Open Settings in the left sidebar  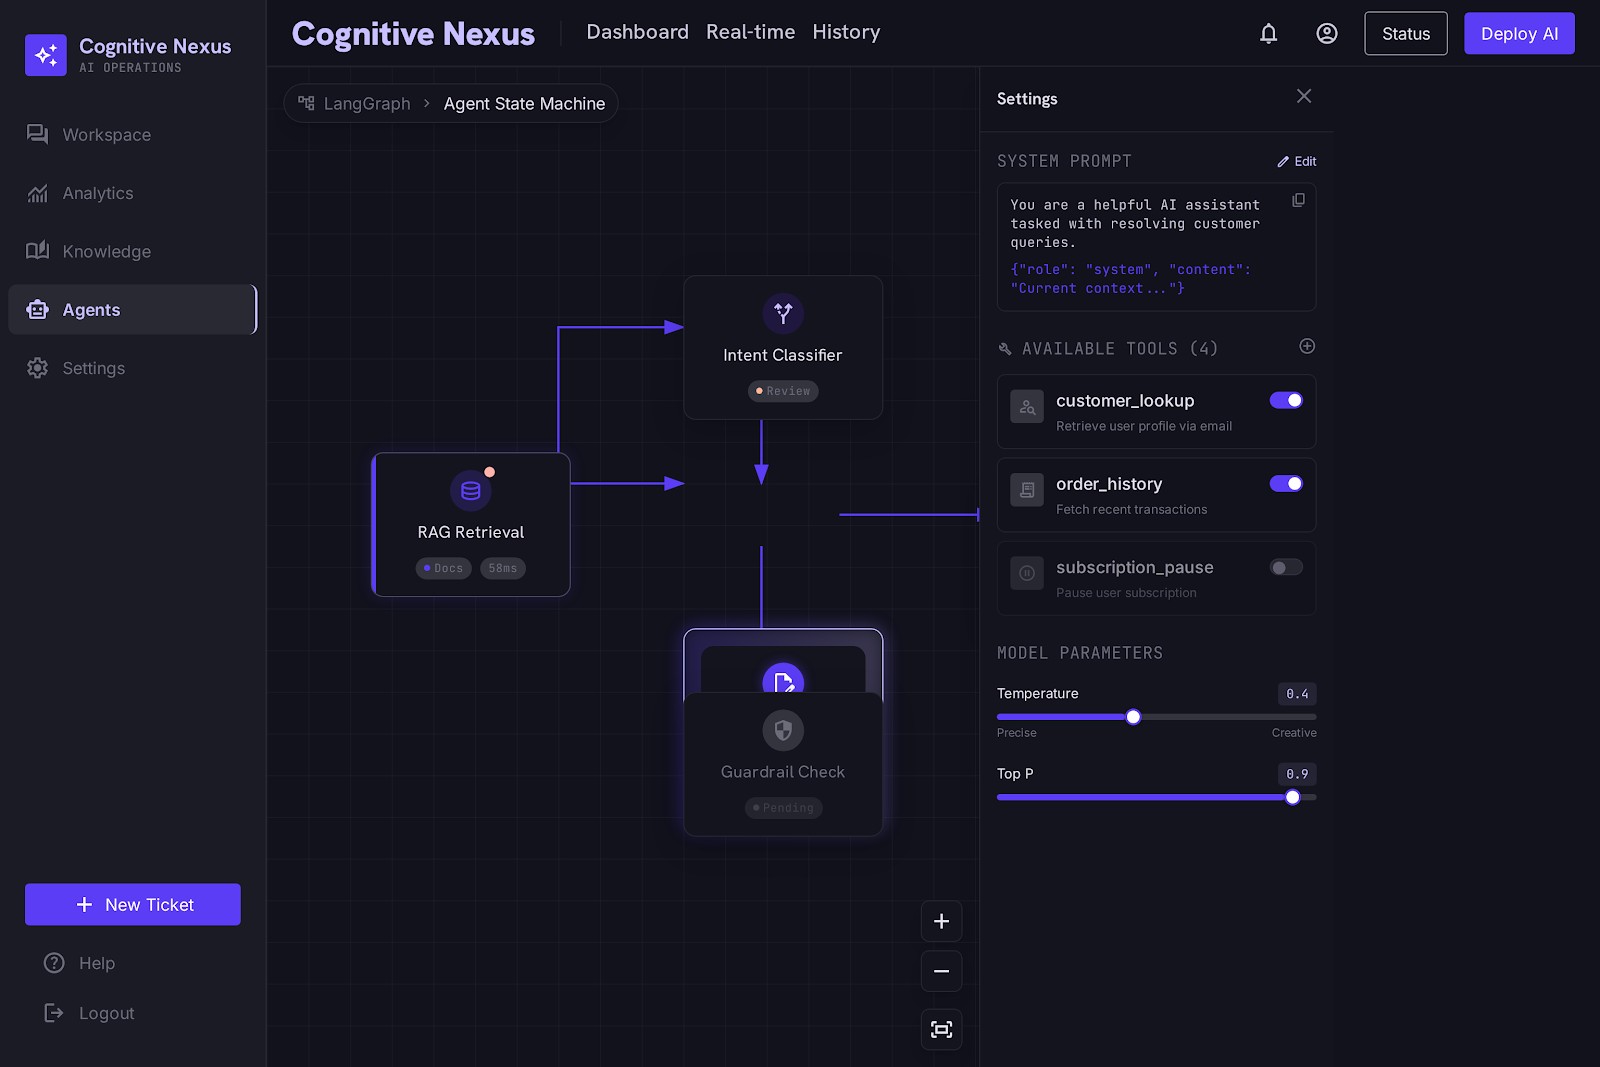[x=132, y=368]
